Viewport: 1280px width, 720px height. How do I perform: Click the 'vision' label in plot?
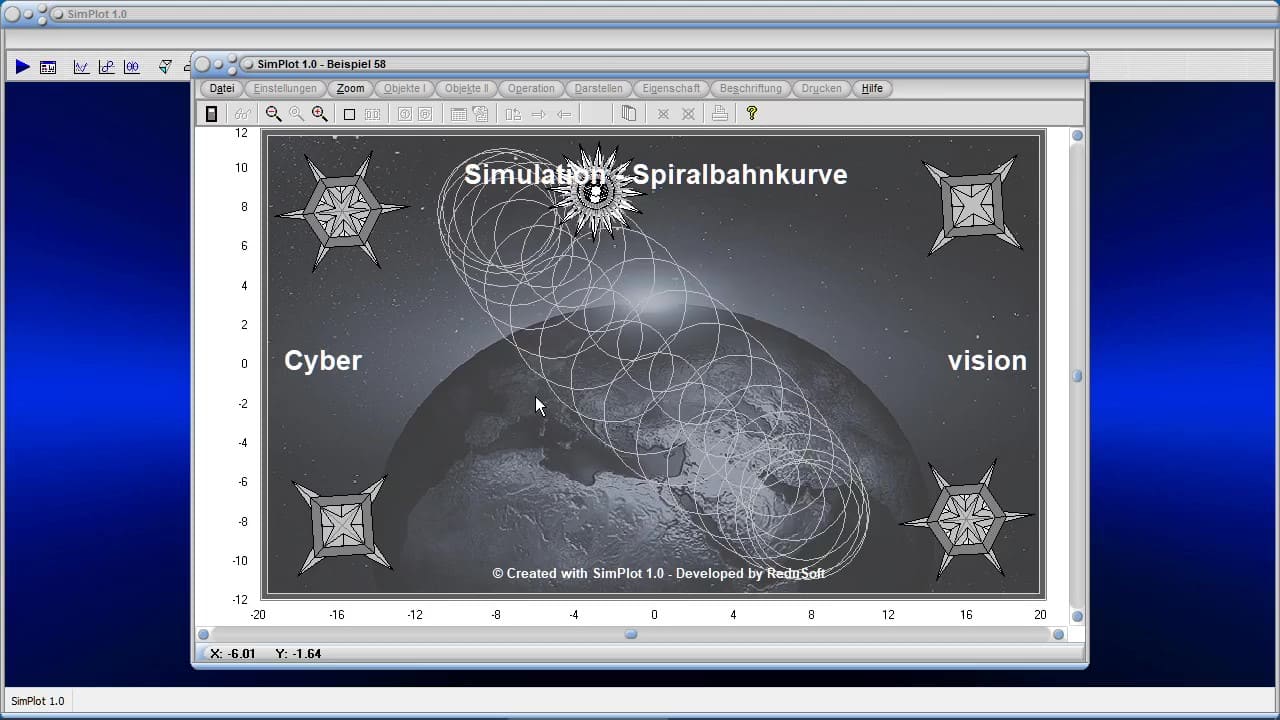pos(987,361)
